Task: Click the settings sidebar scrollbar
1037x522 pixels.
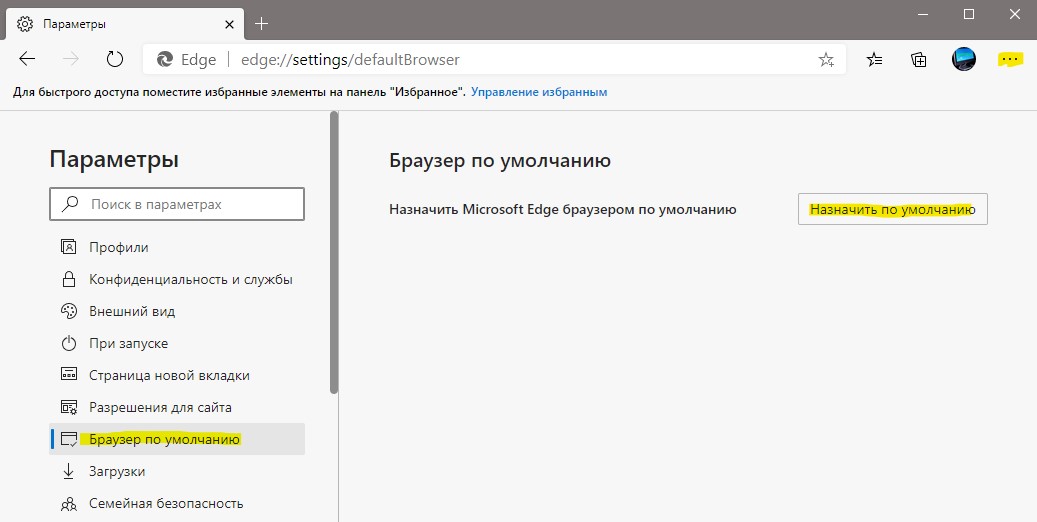Action: (334, 252)
